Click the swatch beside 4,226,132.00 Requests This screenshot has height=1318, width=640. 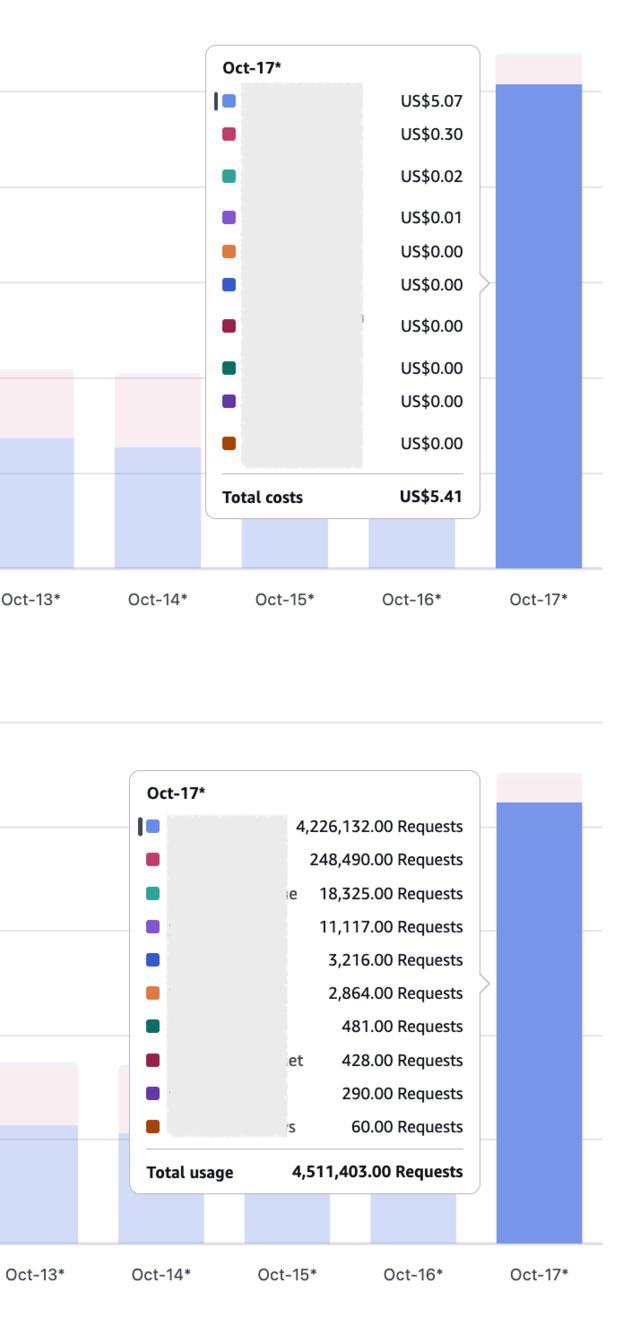(153, 826)
